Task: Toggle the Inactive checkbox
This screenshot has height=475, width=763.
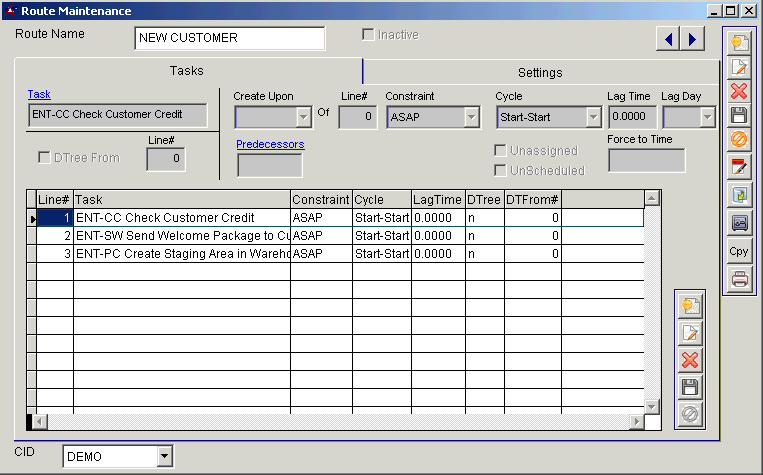Action: point(368,35)
